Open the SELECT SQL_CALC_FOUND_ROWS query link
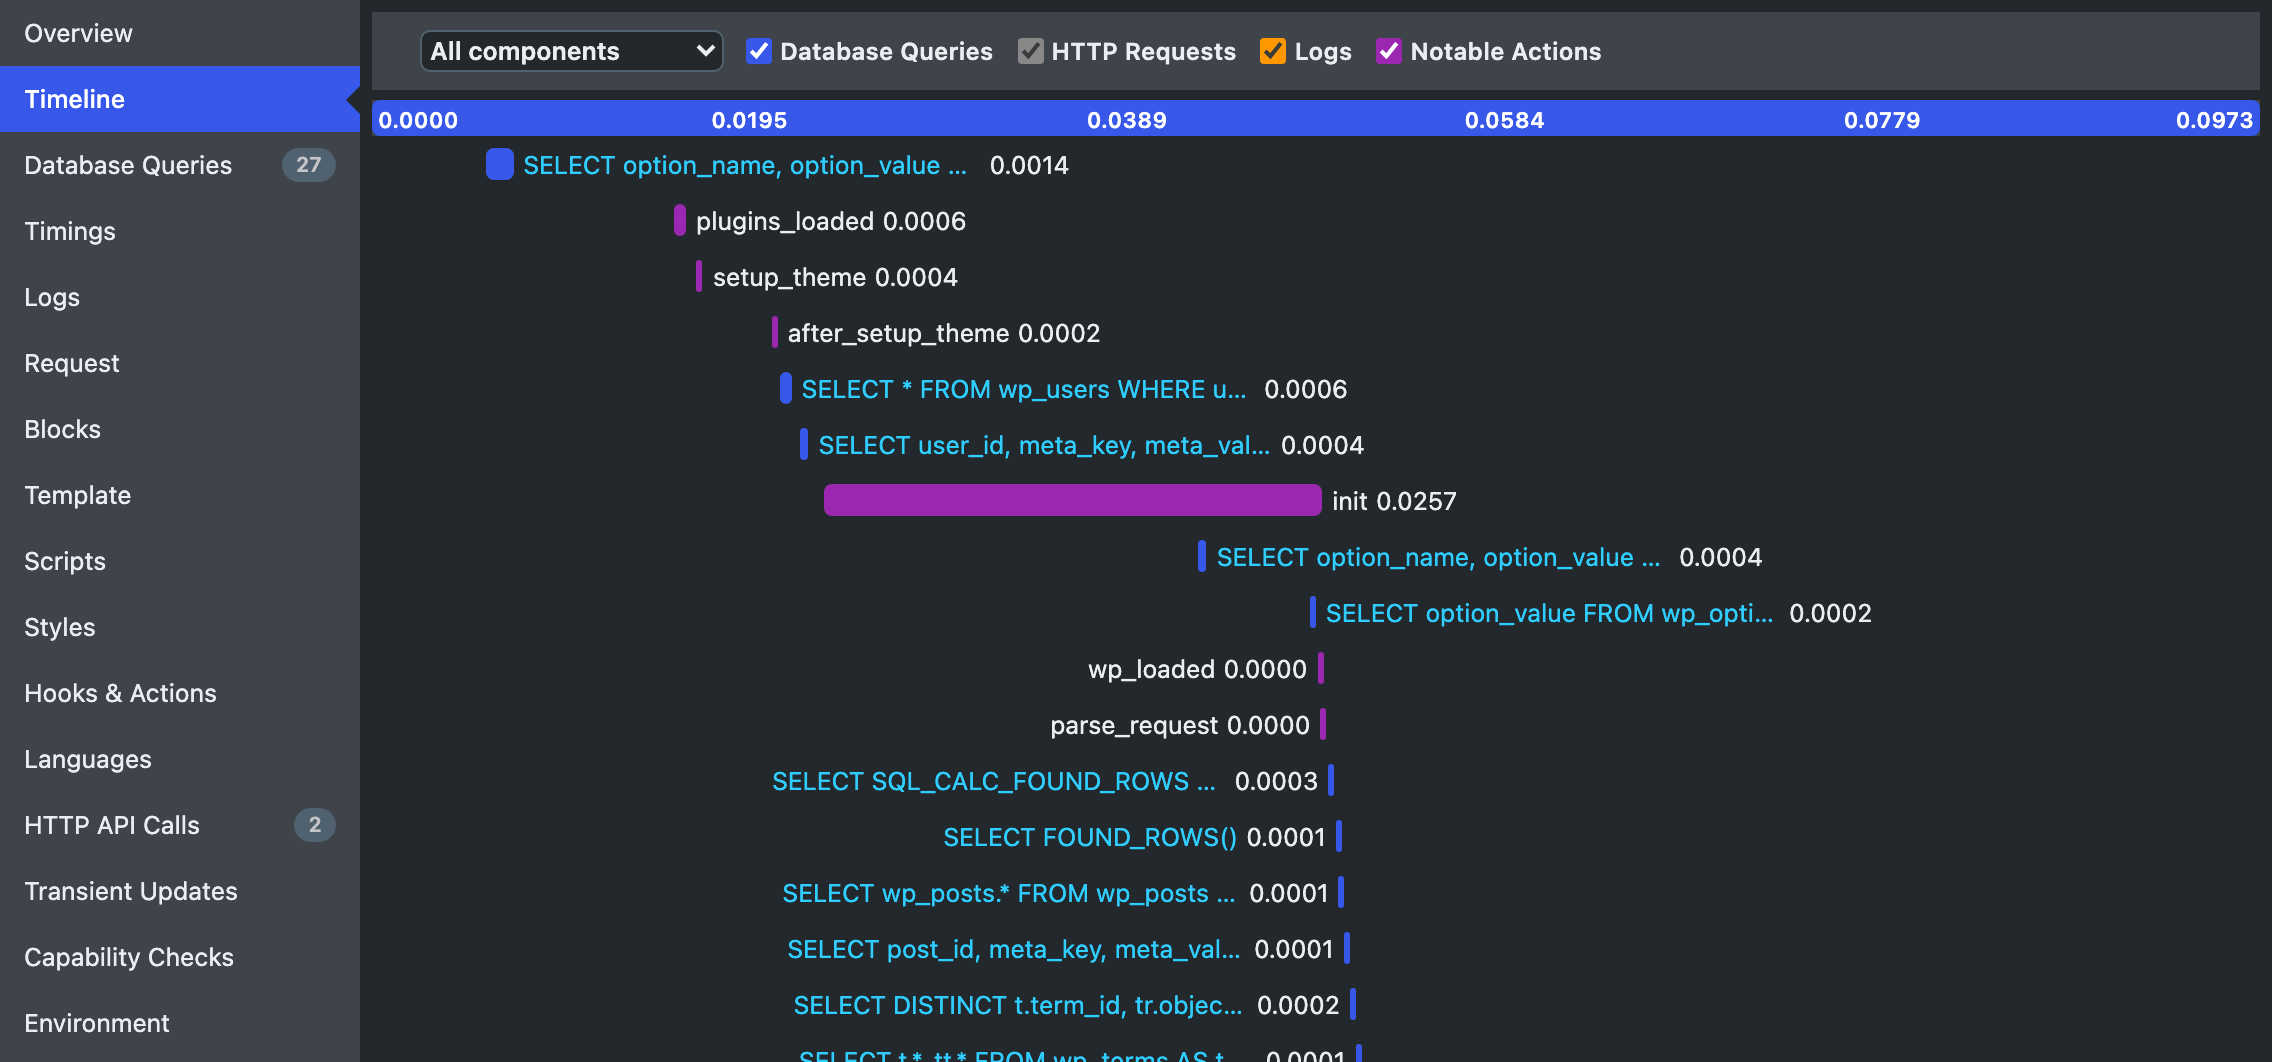The width and height of the screenshot is (2272, 1062). pos(993,781)
